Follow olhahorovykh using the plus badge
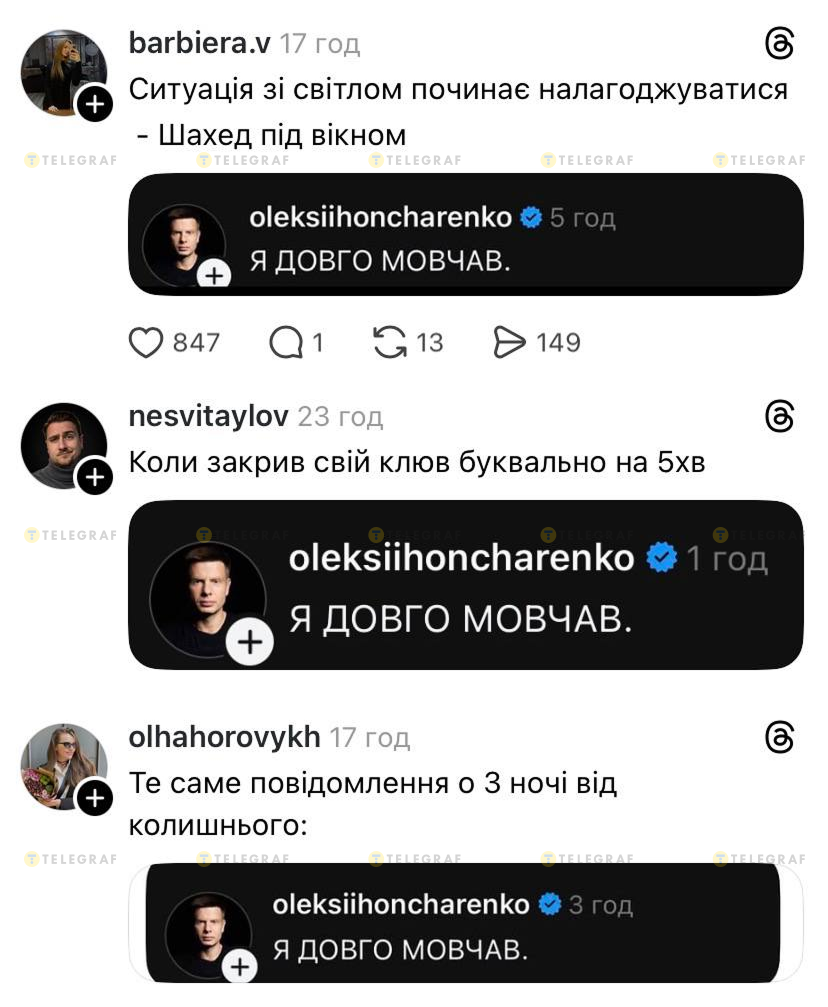 (x=95, y=798)
